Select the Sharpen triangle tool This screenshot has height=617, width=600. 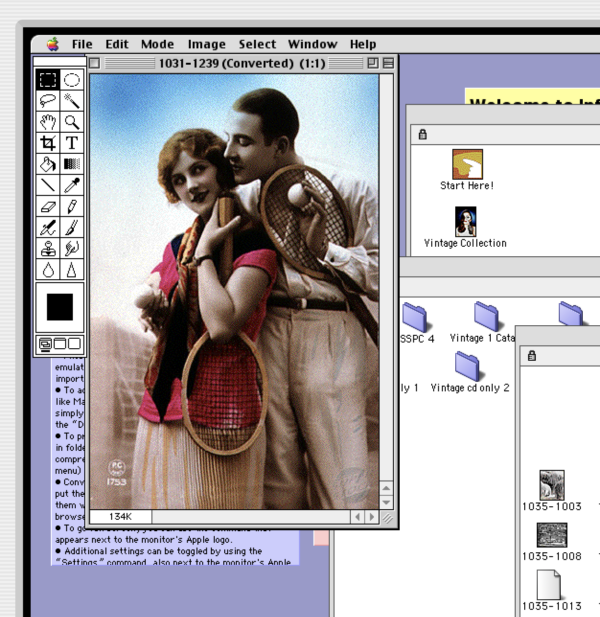72,270
